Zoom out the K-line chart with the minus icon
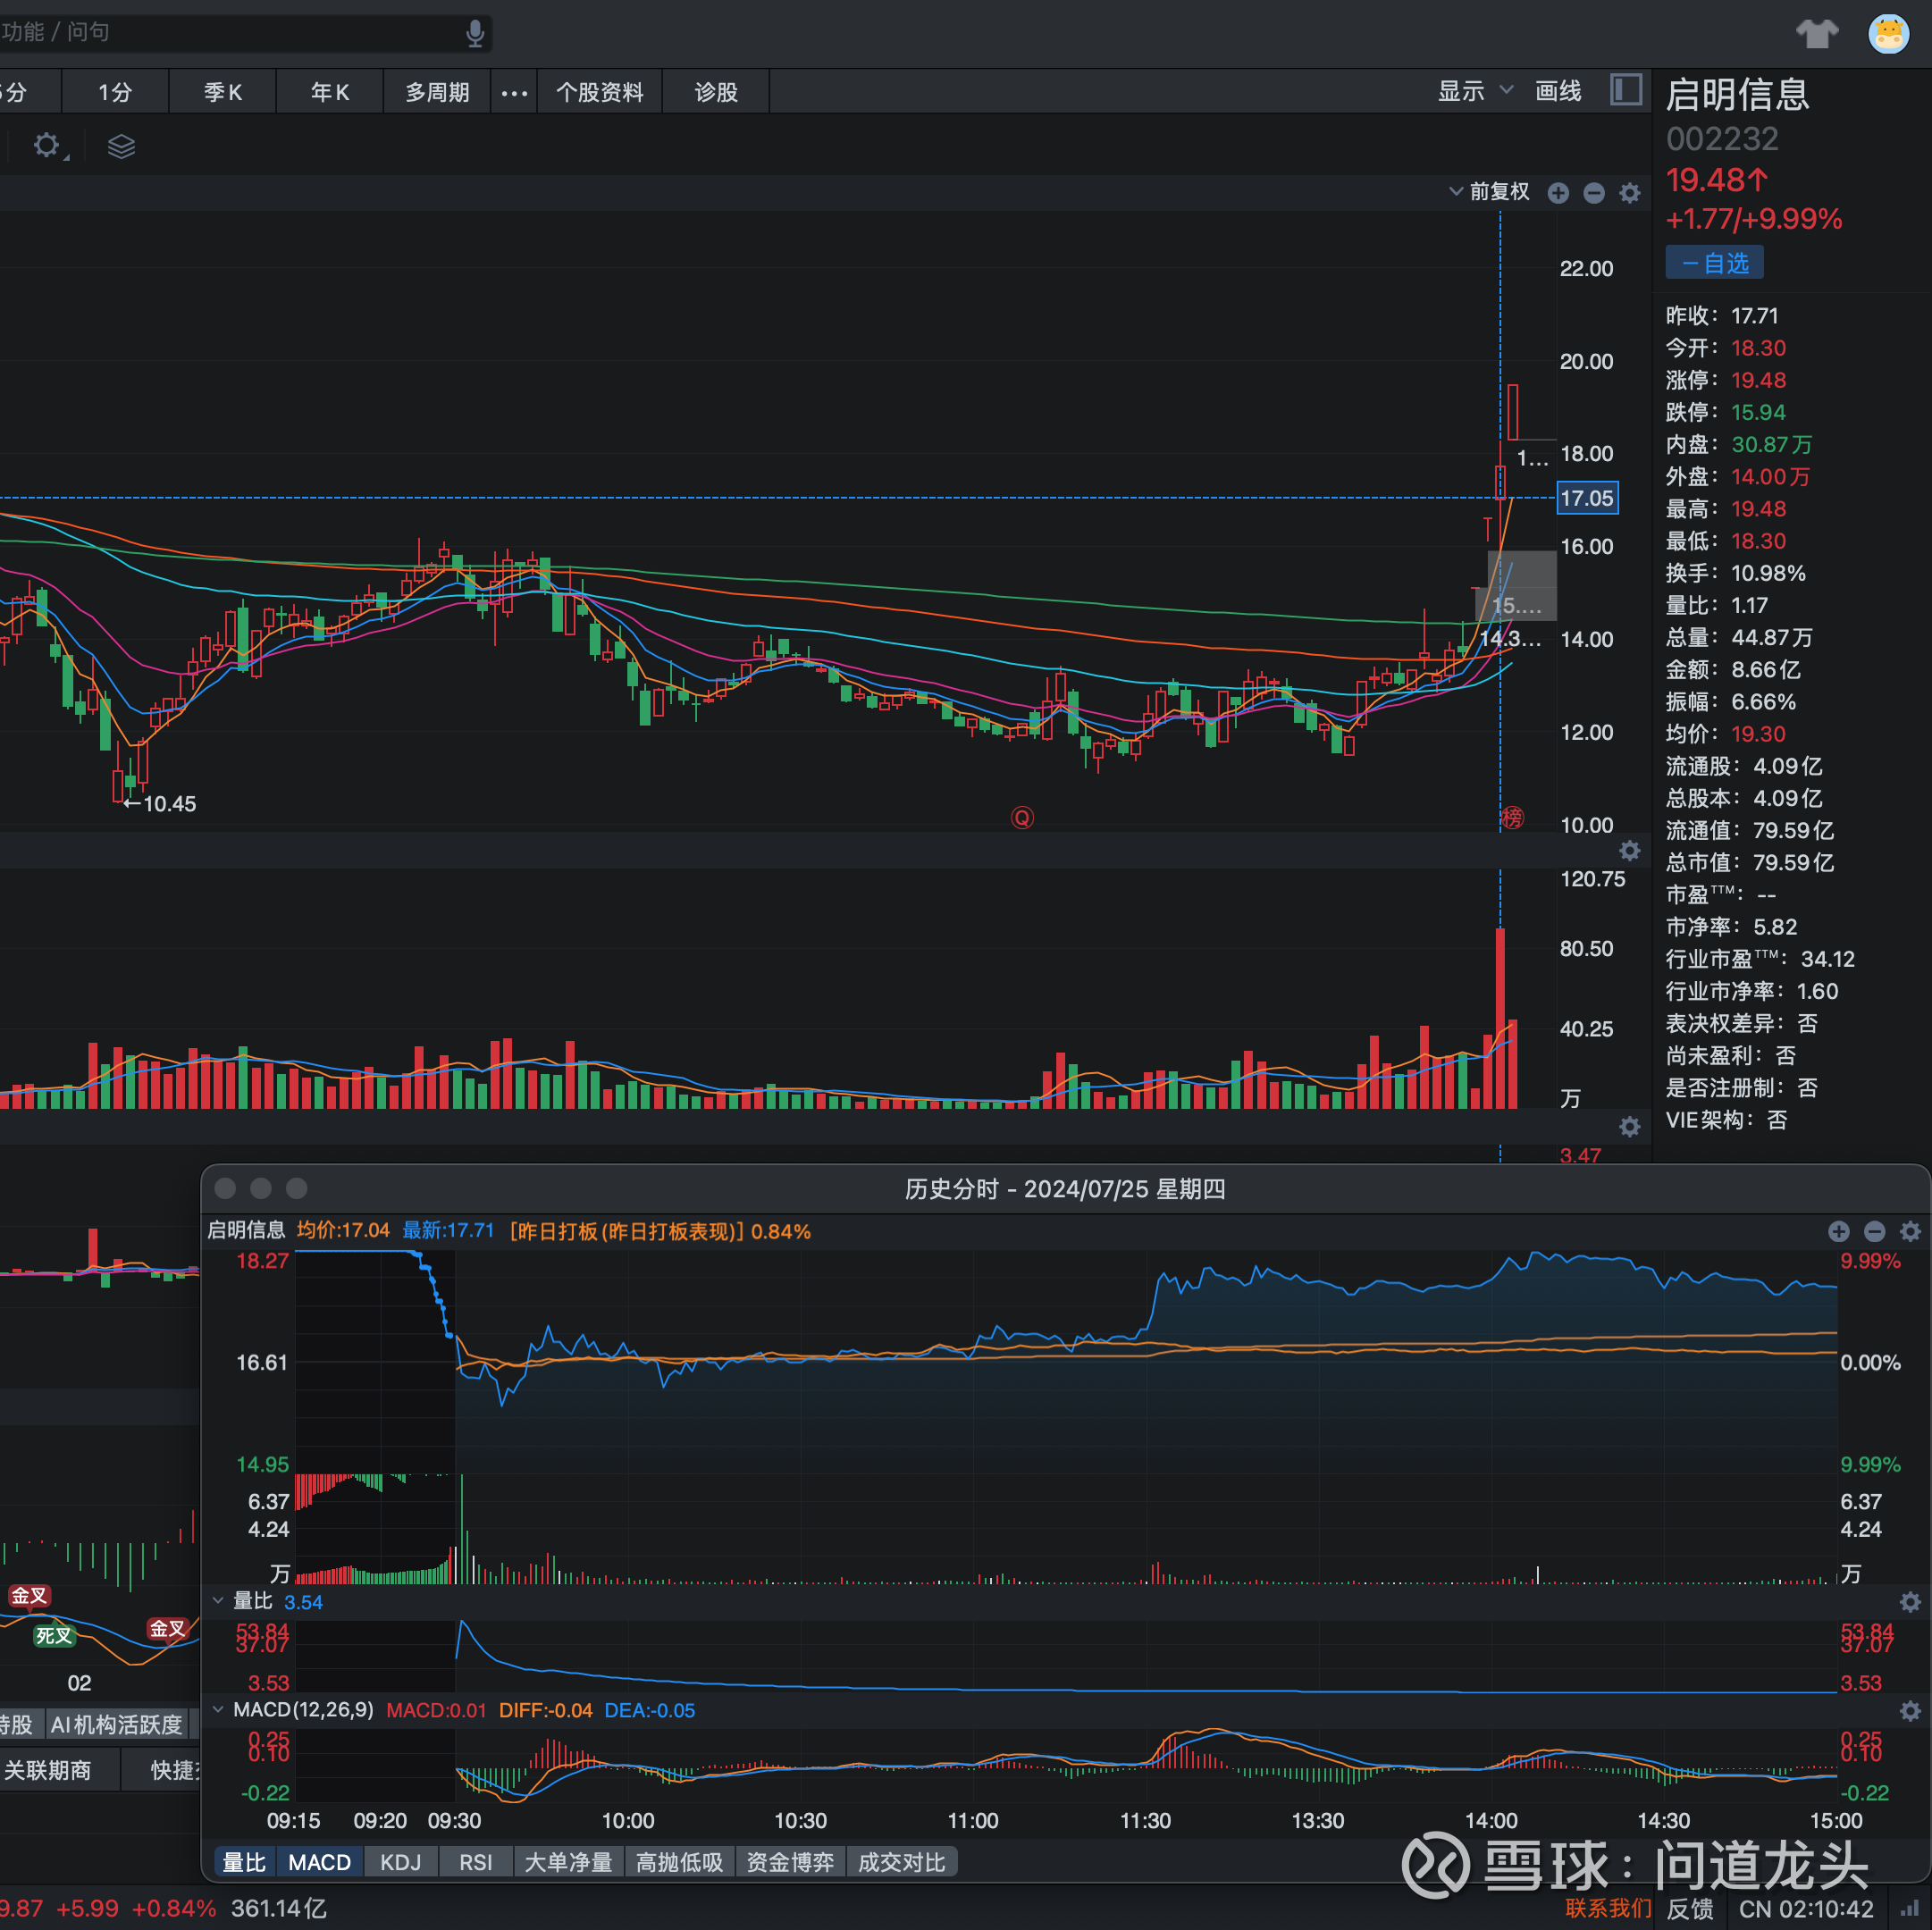Viewport: 1932px width, 1930px height. pyautogui.click(x=1594, y=192)
